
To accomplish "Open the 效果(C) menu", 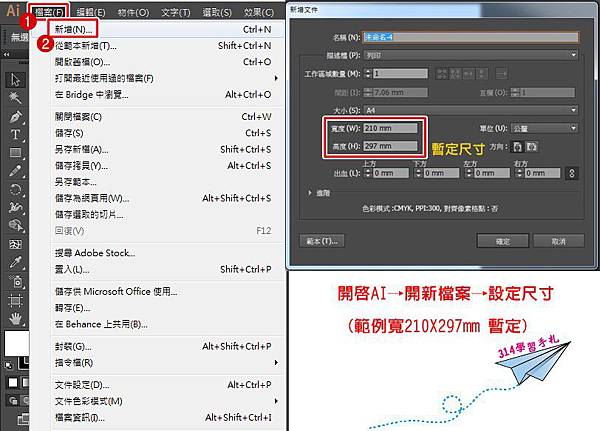I will [259, 12].
